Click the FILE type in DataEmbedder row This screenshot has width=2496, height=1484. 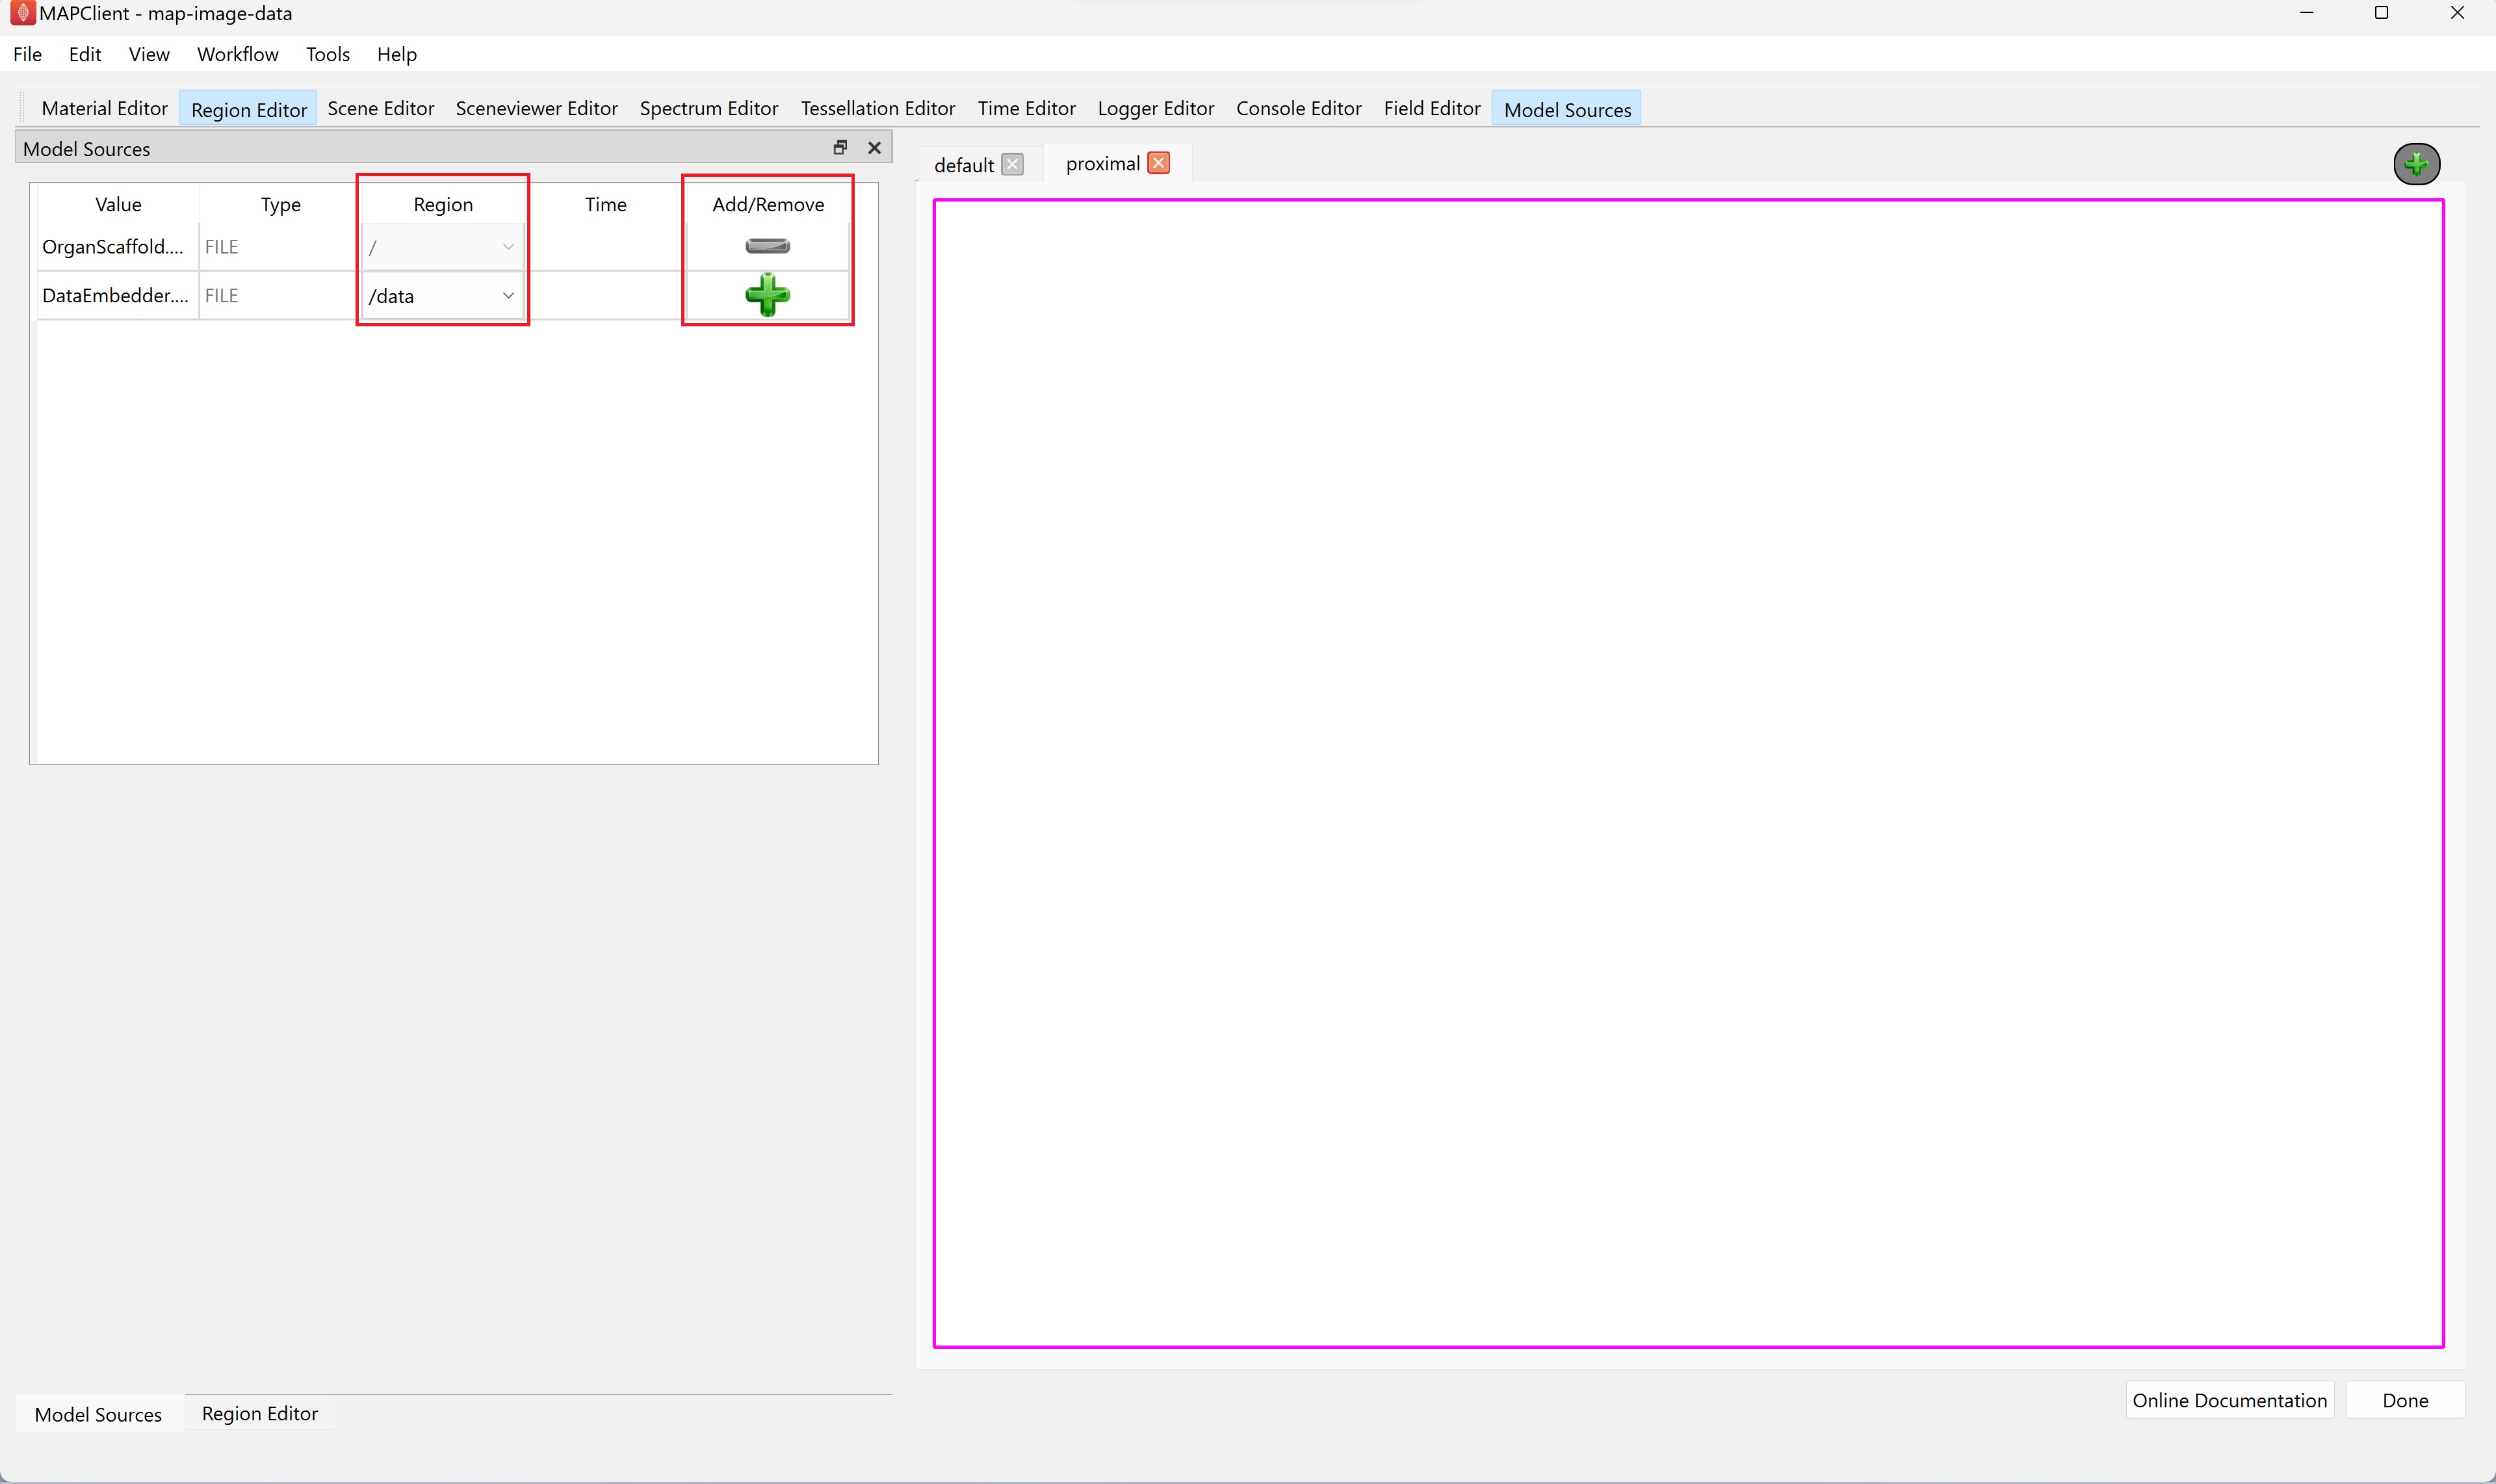(280, 296)
